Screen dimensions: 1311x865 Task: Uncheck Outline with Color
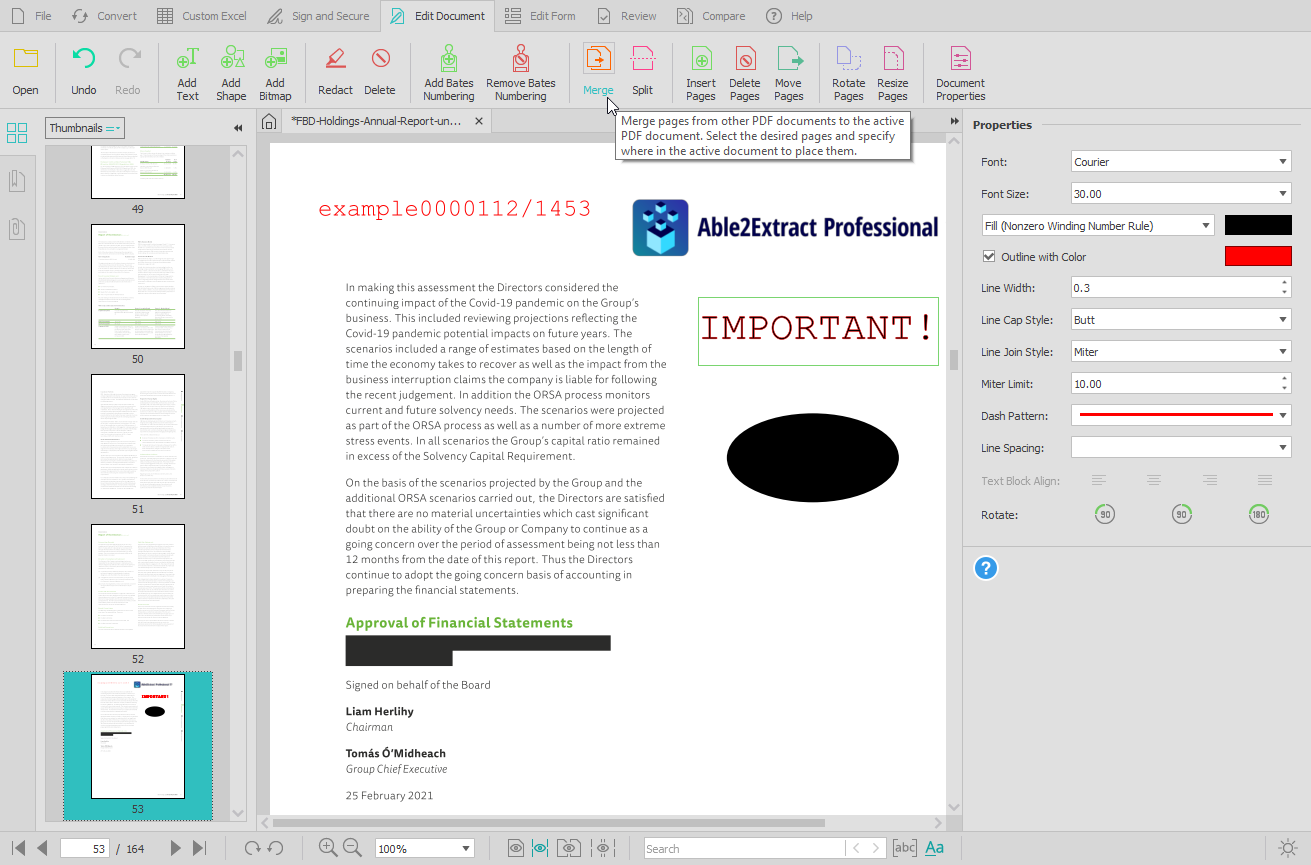pyautogui.click(x=989, y=256)
